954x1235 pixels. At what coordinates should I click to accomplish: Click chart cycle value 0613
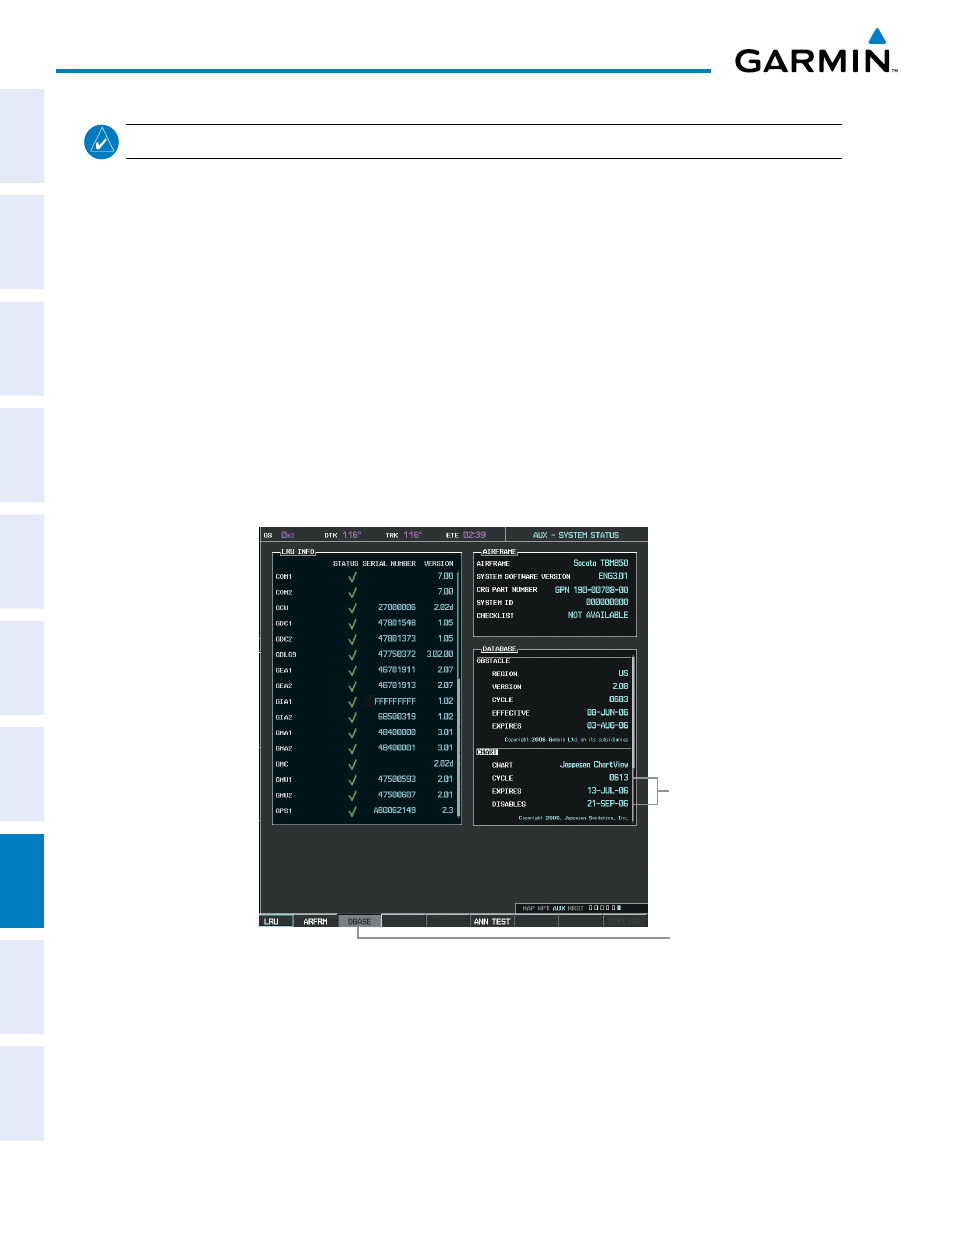point(619,778)
